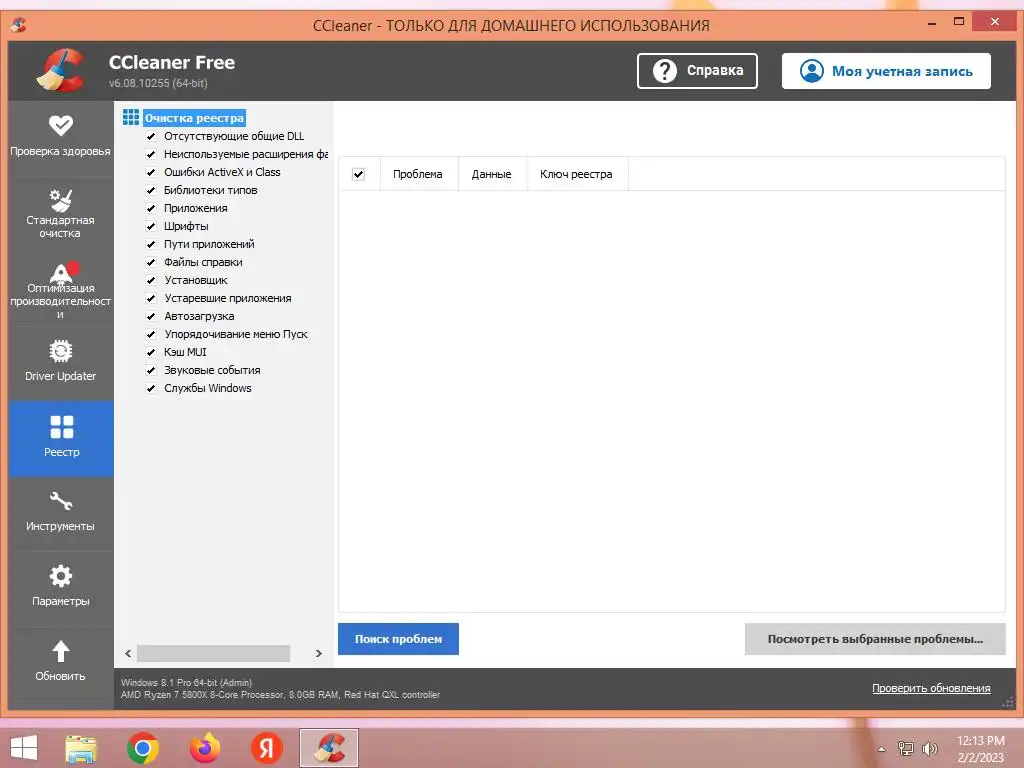Image resolution: width=1024 pixels, height=768 pixels.
Task: Click left arrow of horizontal scrollbar
Action: pos(128,653)
